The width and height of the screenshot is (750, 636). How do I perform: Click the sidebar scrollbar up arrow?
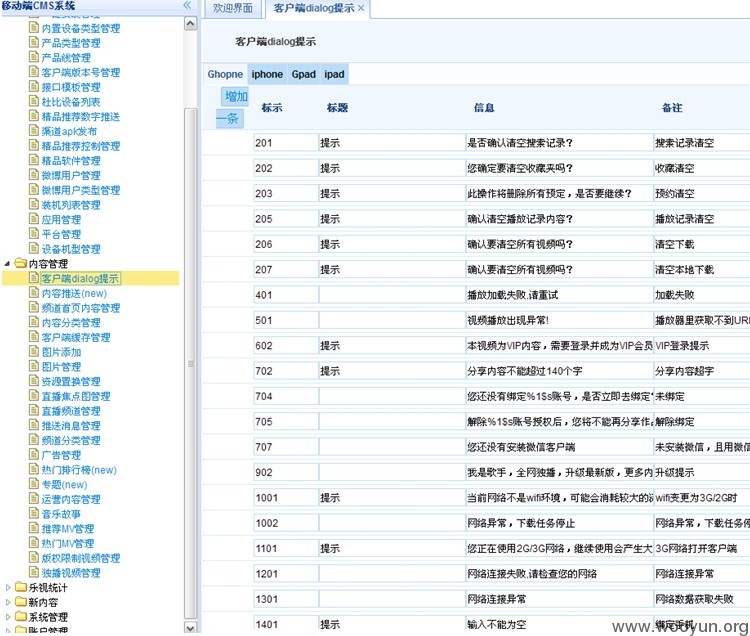pyautogui.click(x=190, y=23)
